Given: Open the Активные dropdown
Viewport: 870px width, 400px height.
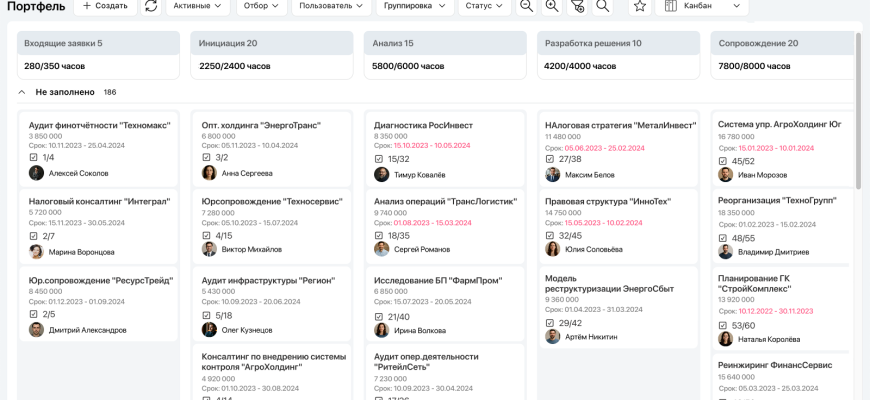Looking at the screenshot, I should pos(197,6).
